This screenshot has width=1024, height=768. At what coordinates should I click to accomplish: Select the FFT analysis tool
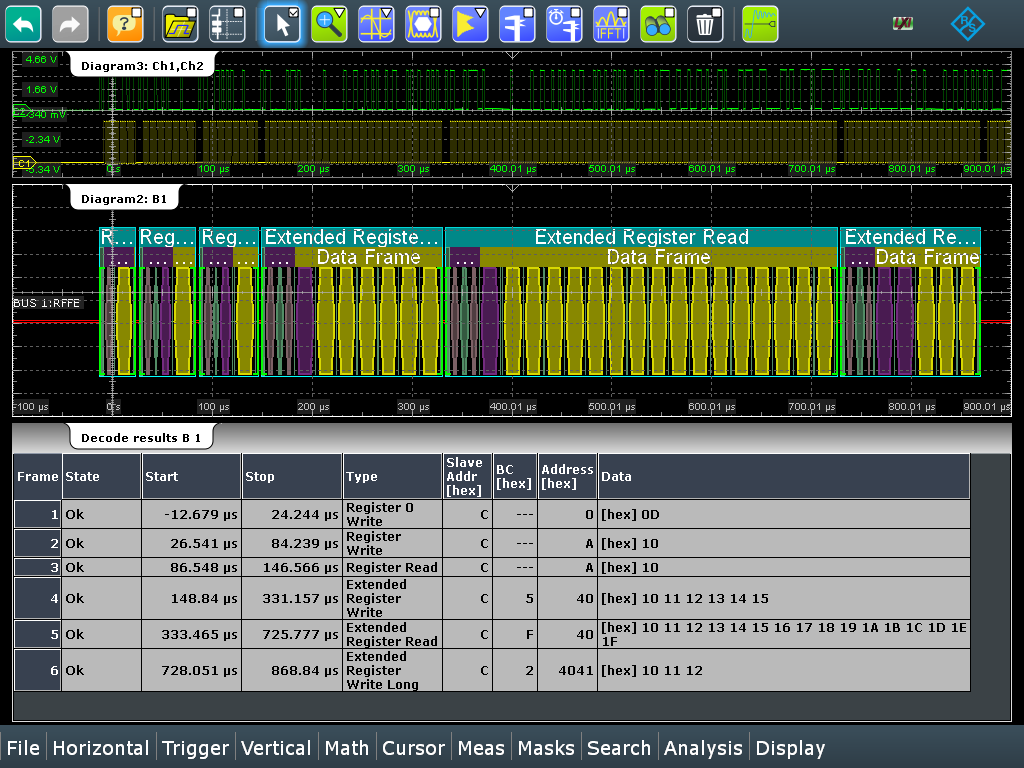611,24
